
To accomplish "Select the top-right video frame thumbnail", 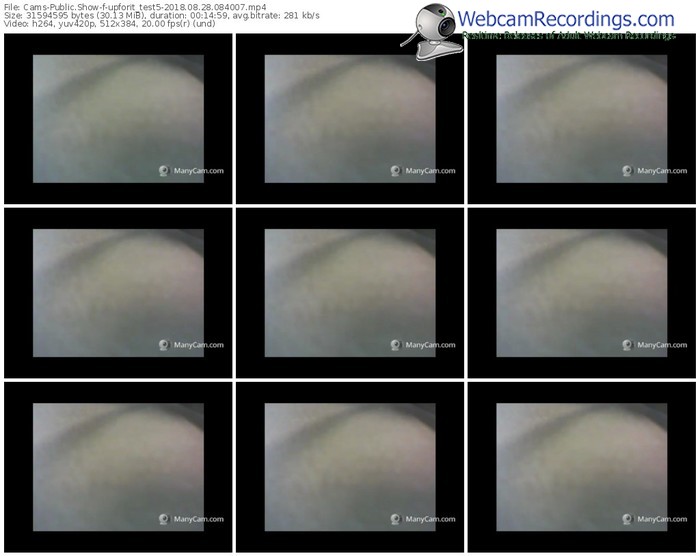I will point(582,119).
